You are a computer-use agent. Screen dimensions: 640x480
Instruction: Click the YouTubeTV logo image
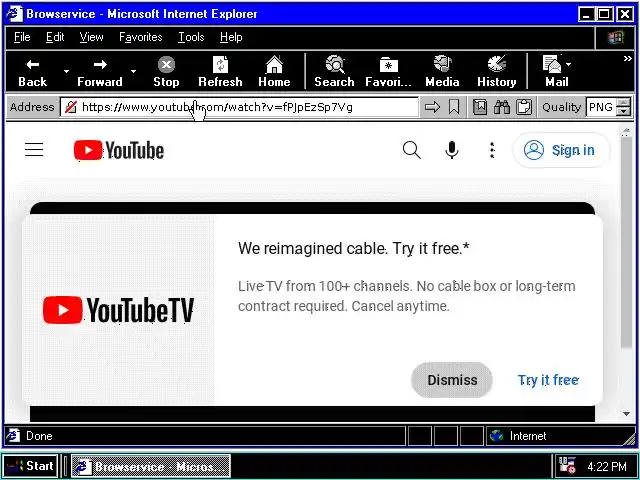pos(118,310)
